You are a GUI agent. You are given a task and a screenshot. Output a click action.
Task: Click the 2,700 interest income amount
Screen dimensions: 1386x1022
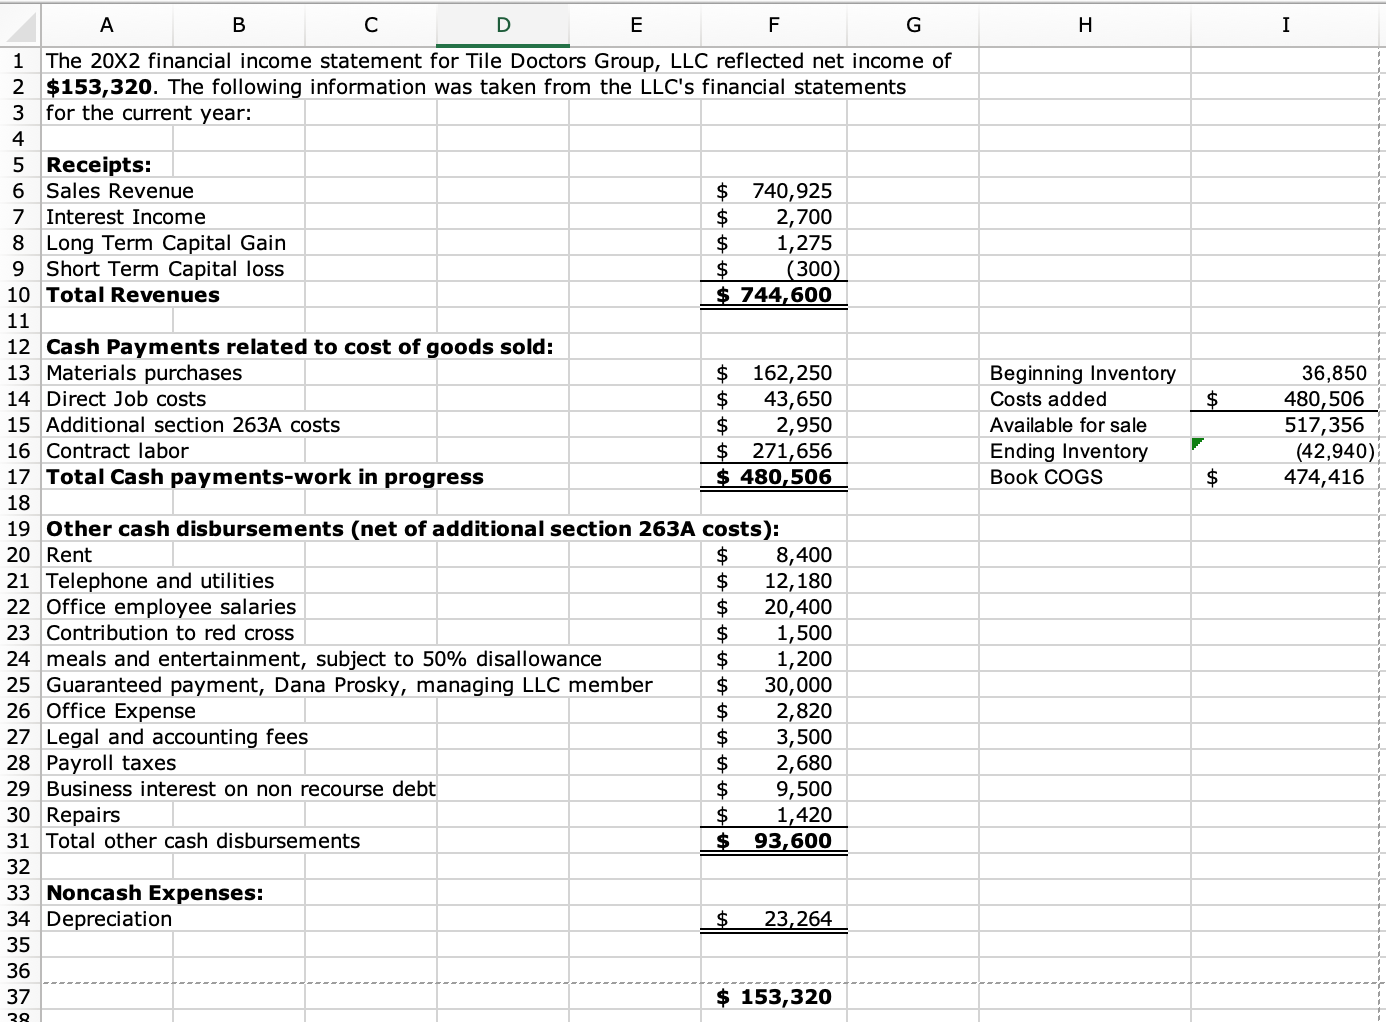pos(804,217)
